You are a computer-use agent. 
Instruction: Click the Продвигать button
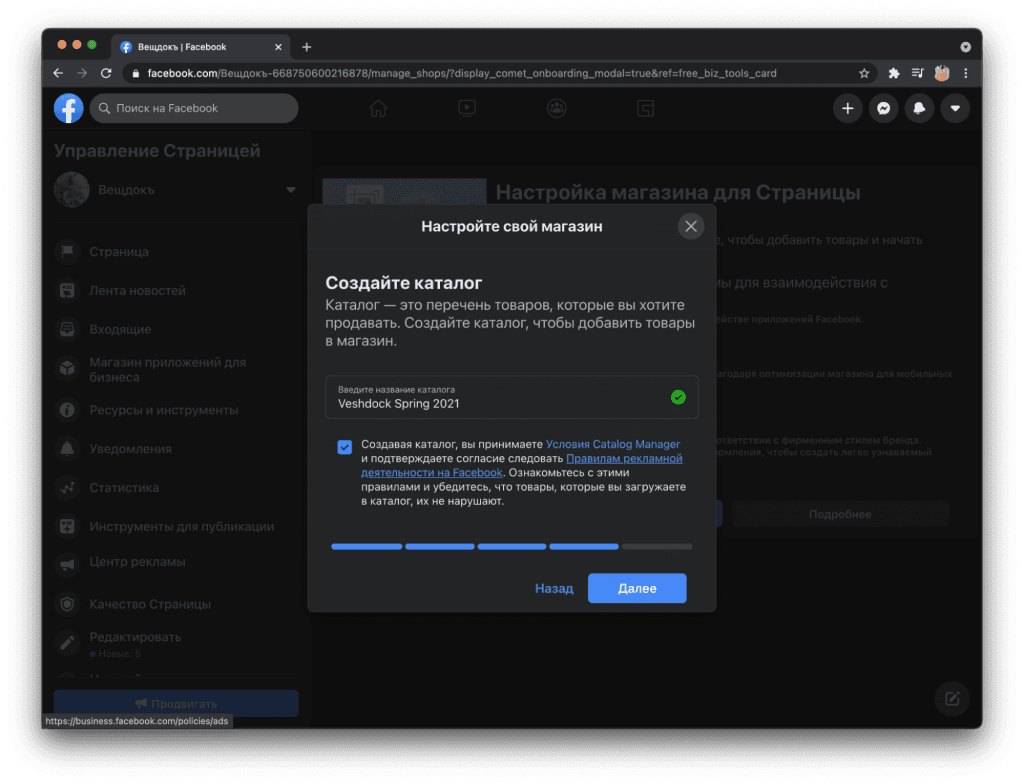coord(176,704)
